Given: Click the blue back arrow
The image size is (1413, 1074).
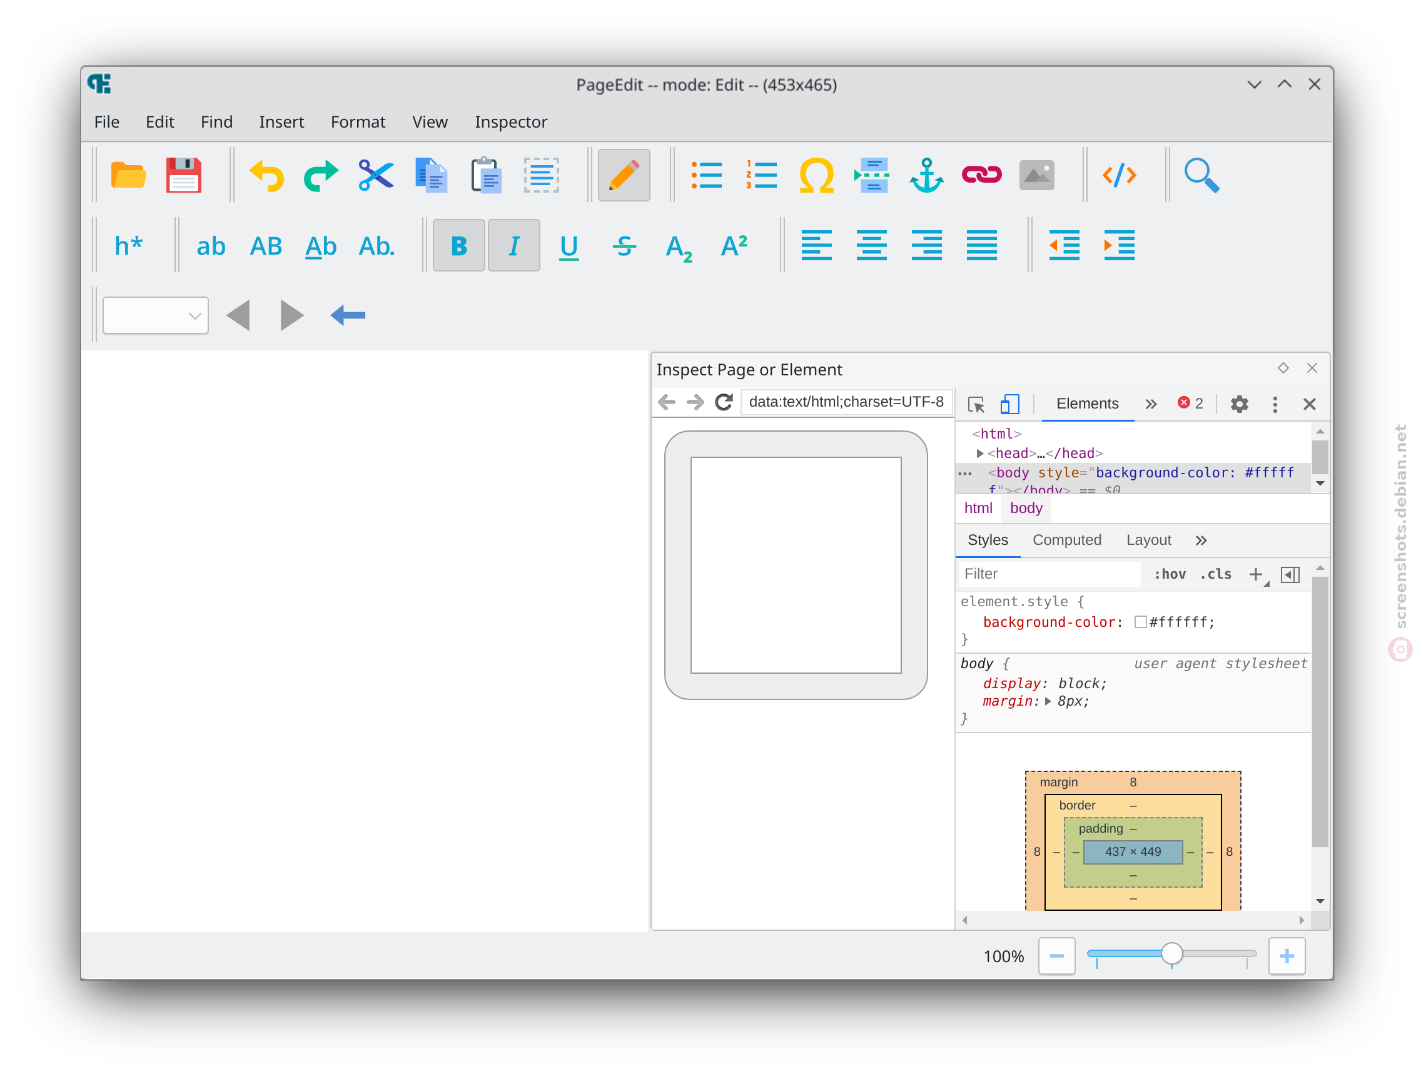Looking at the screenshot, I should click(348, 316).
